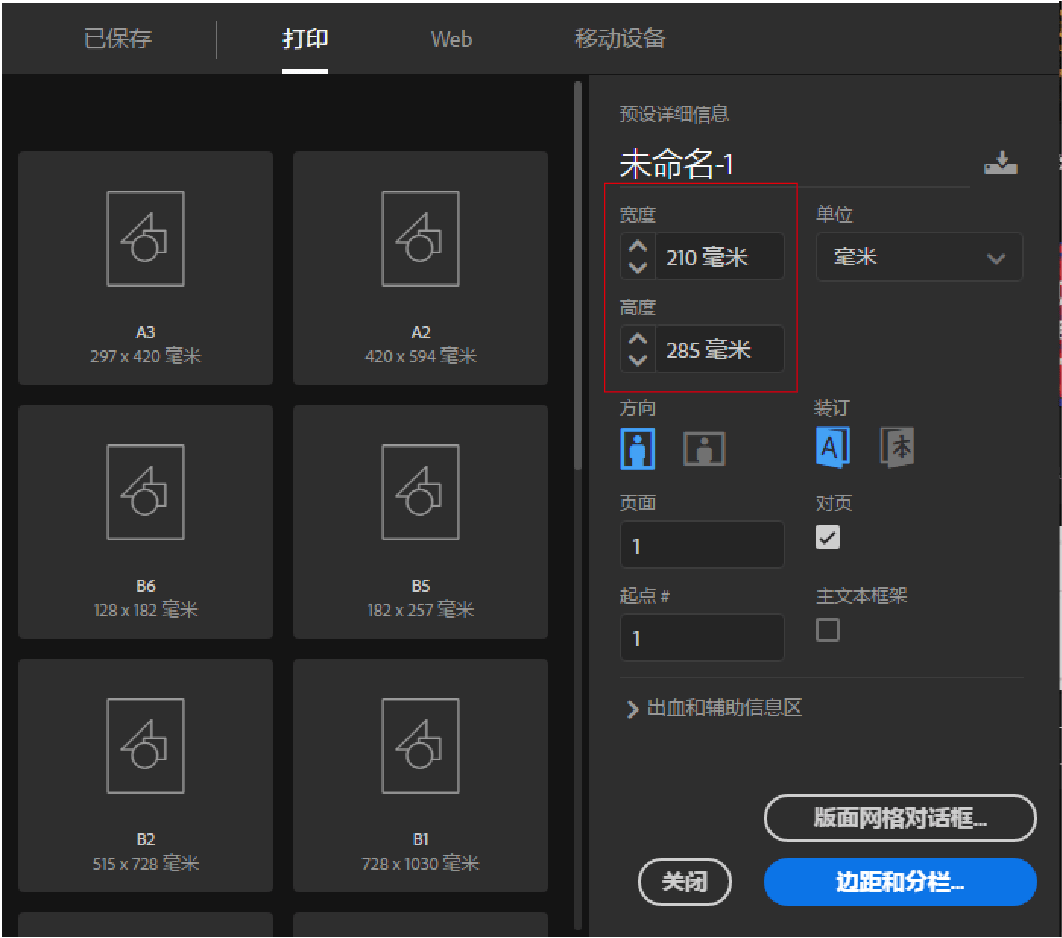
Task: Toggle the 对页 checkbox
Action: [x=828, y=538]
